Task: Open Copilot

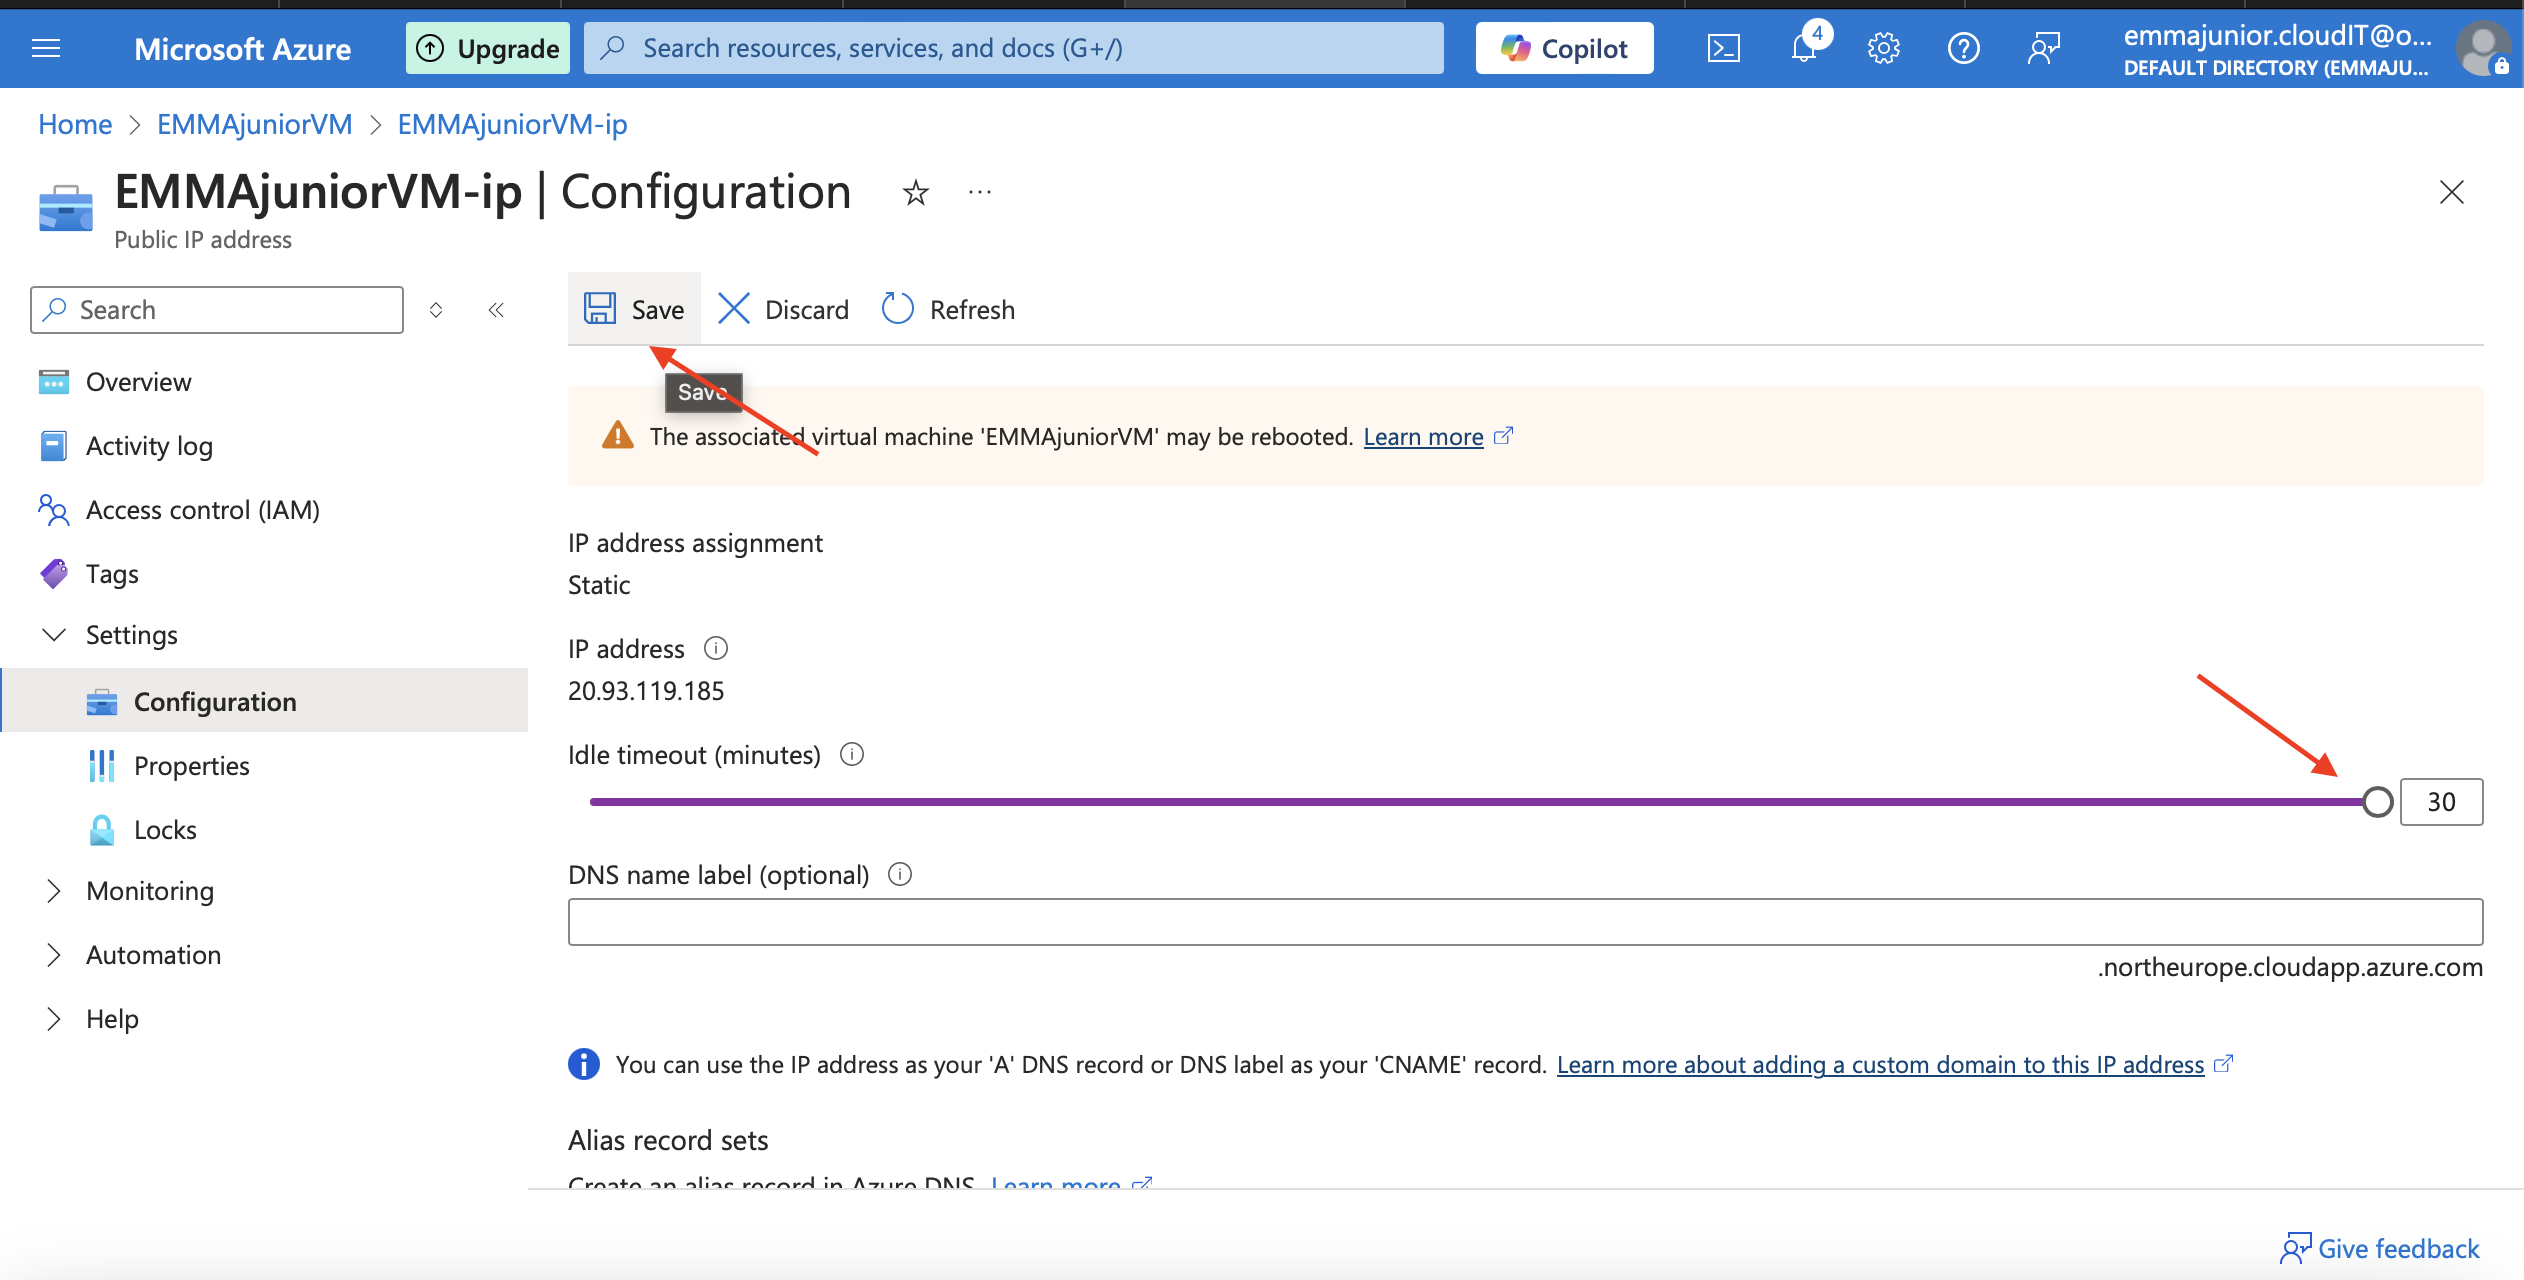Action: click(x=1564, y=48)
